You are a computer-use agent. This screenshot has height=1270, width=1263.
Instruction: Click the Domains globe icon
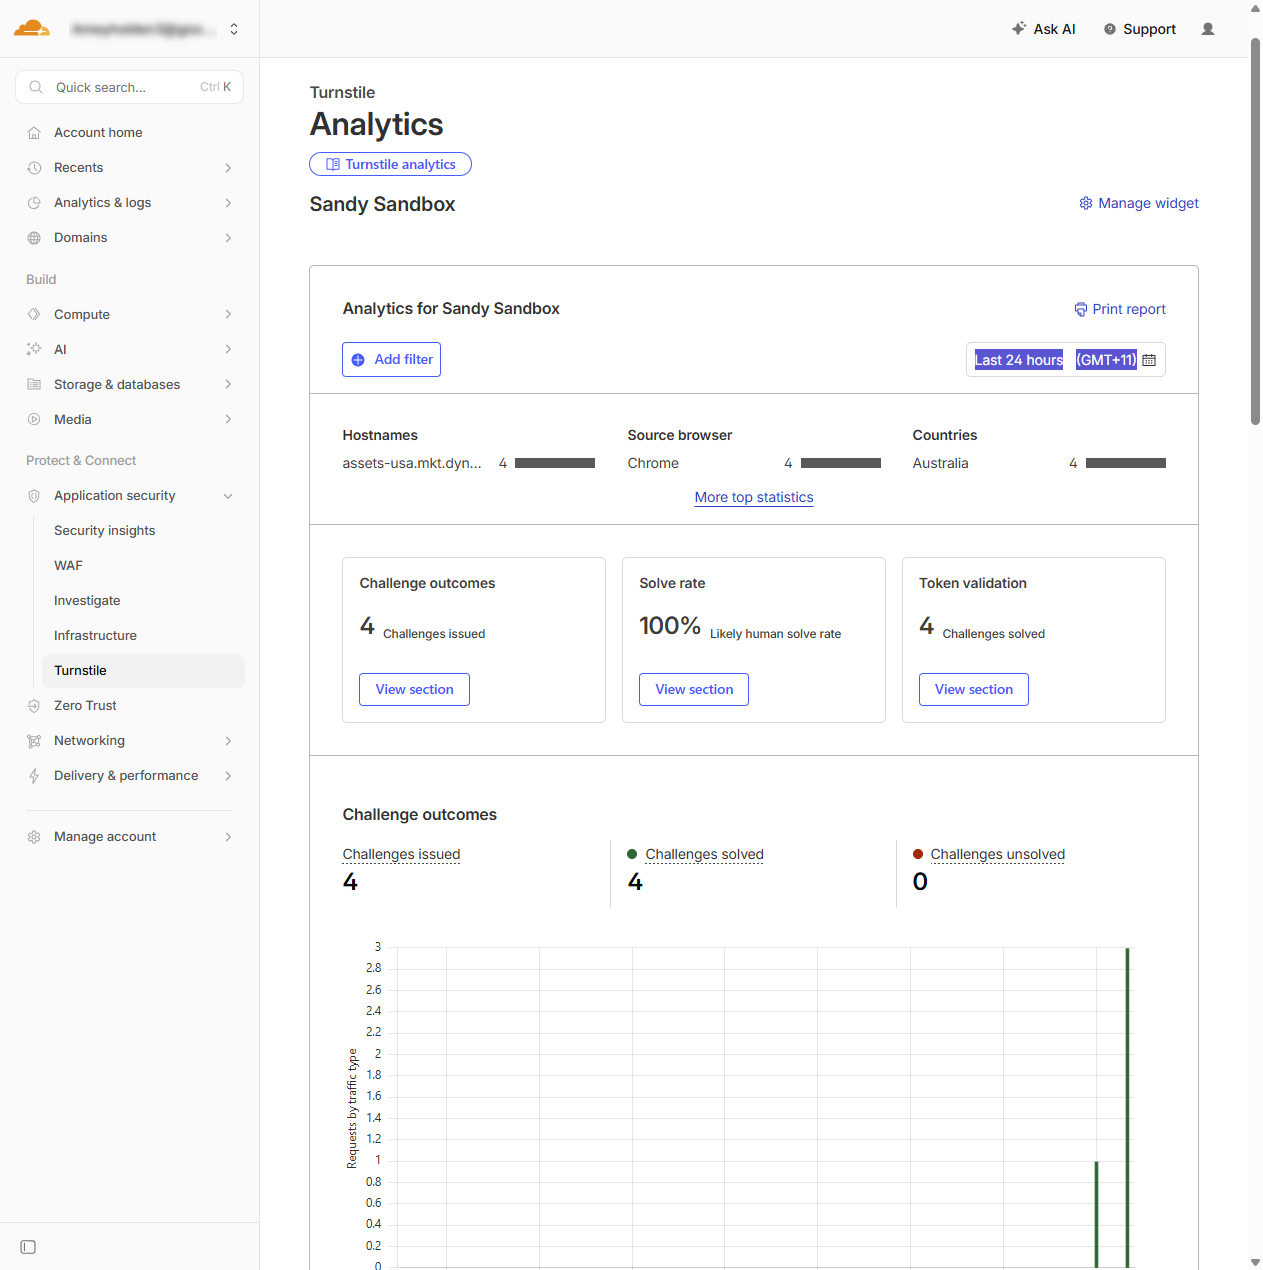point(34,238)
